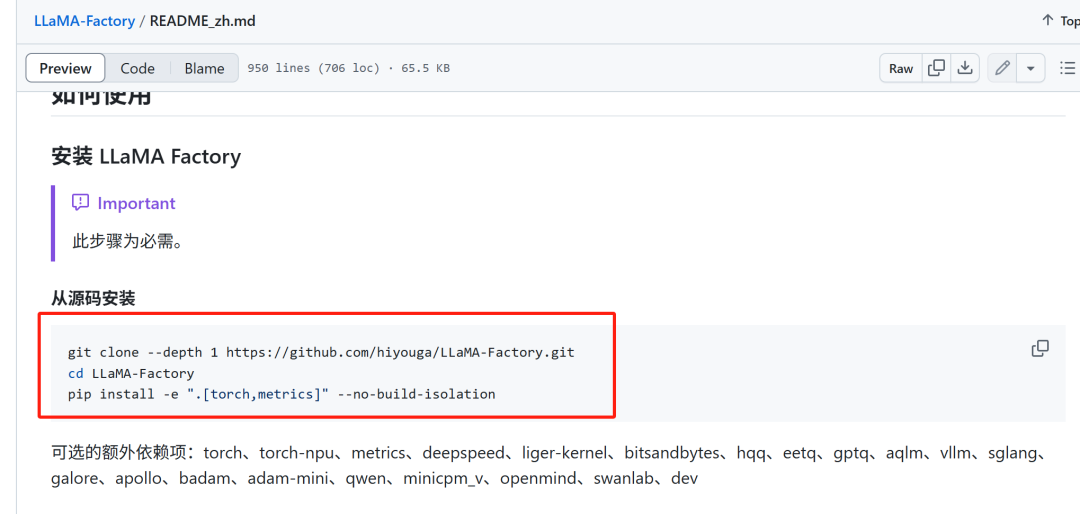Click the Important label text
Viewport: 1080px width, 514px height.
136,203
